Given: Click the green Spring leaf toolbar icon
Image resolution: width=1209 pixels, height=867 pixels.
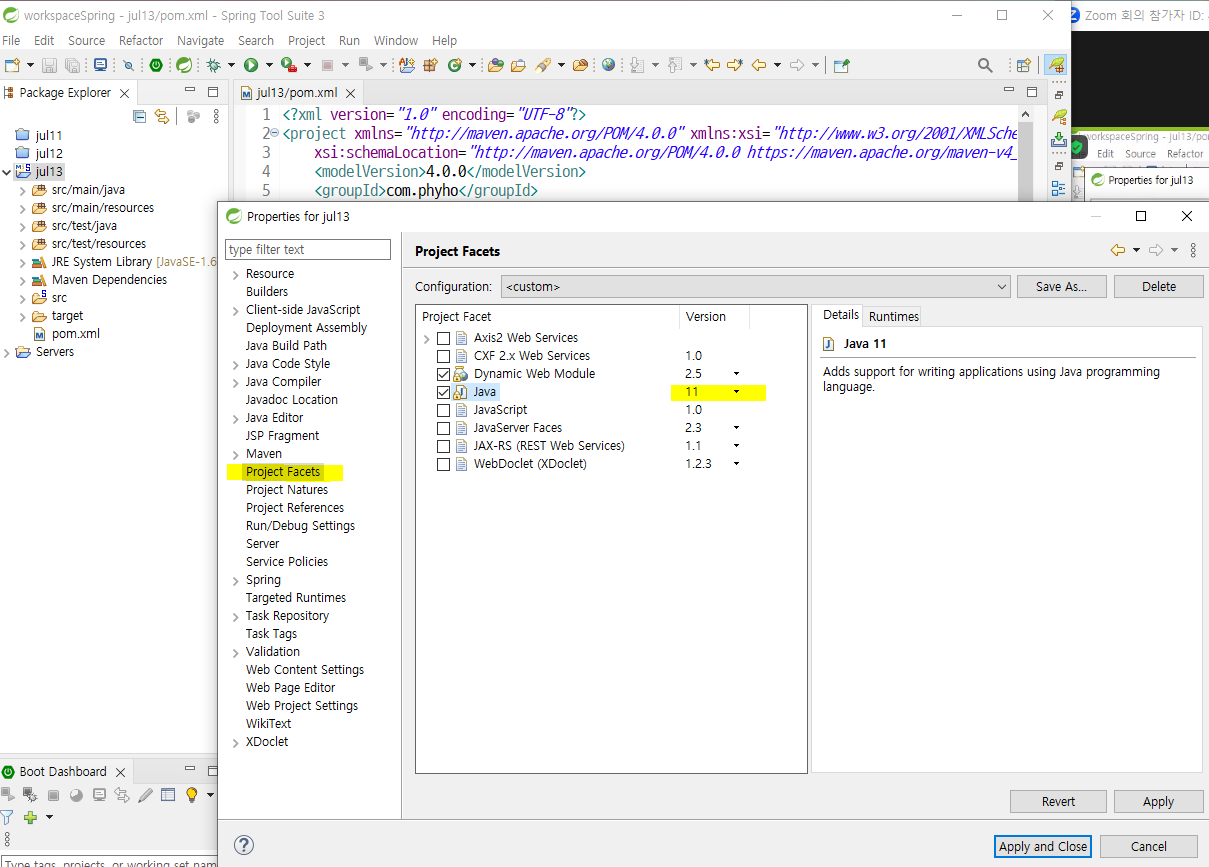Looking at the screenshot, I should tap(184, 65).
